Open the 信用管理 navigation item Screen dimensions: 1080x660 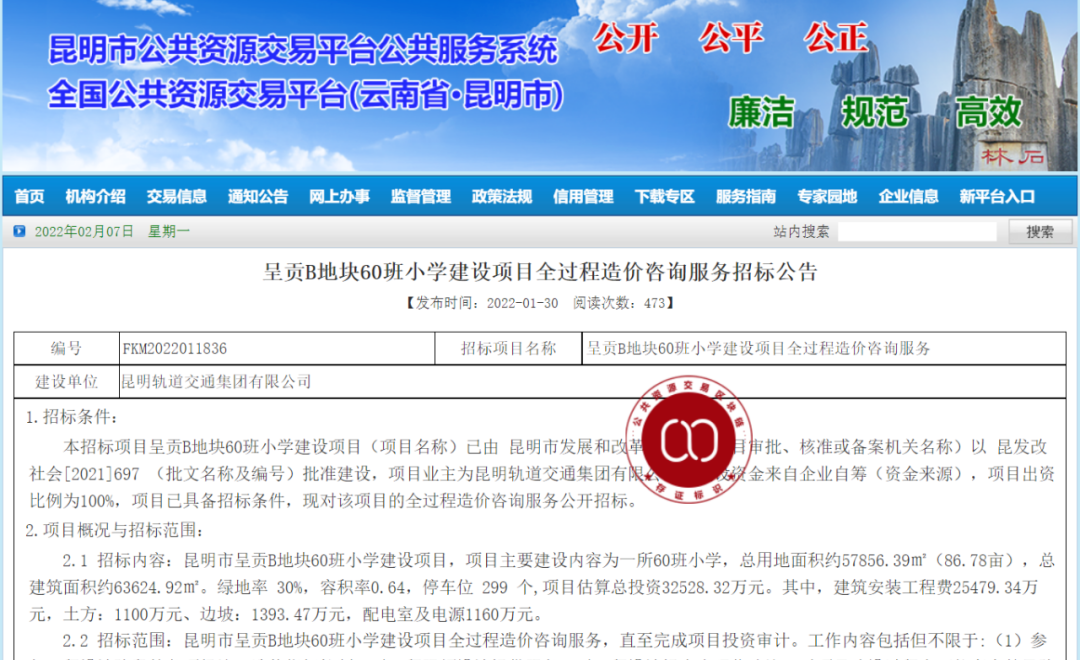tap(583, 197)
